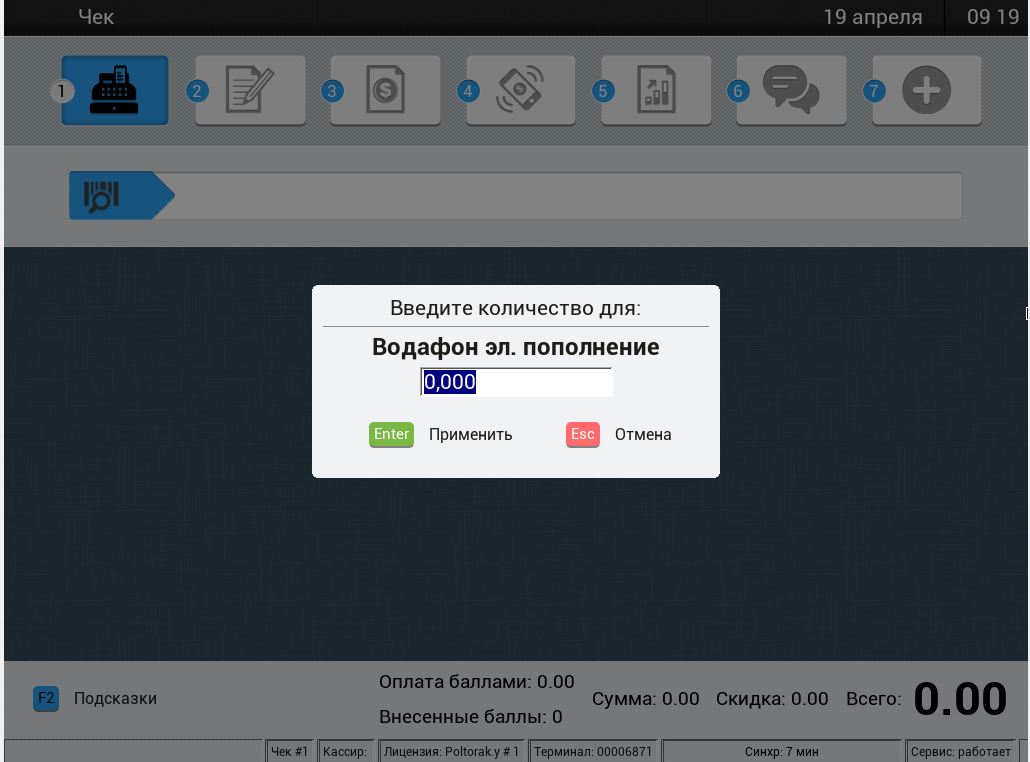1030x762 pixels.
Task: Open the reports chart section (tab 5)
Action: (x=656, y=90)
